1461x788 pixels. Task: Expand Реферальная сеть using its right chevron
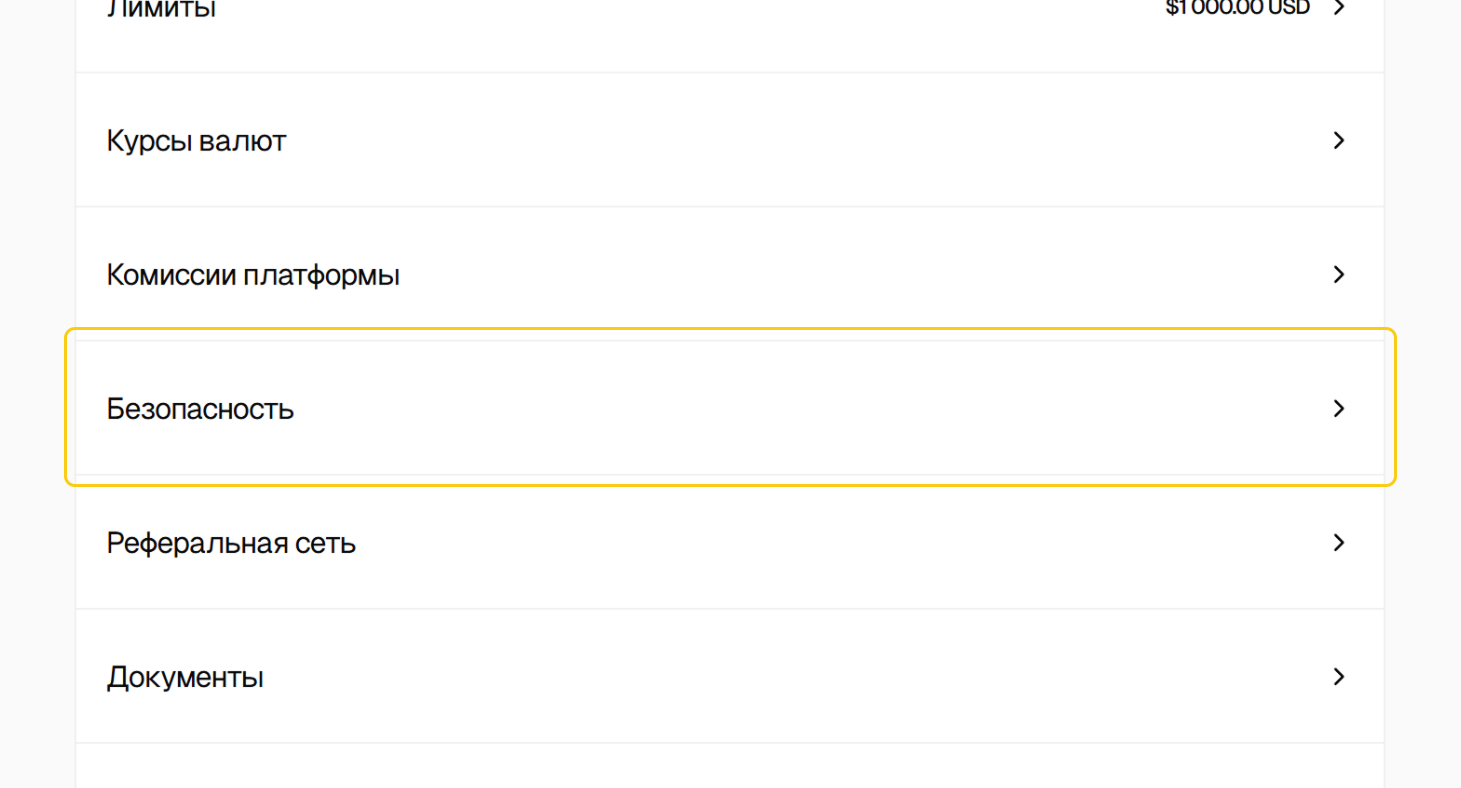1339,543
